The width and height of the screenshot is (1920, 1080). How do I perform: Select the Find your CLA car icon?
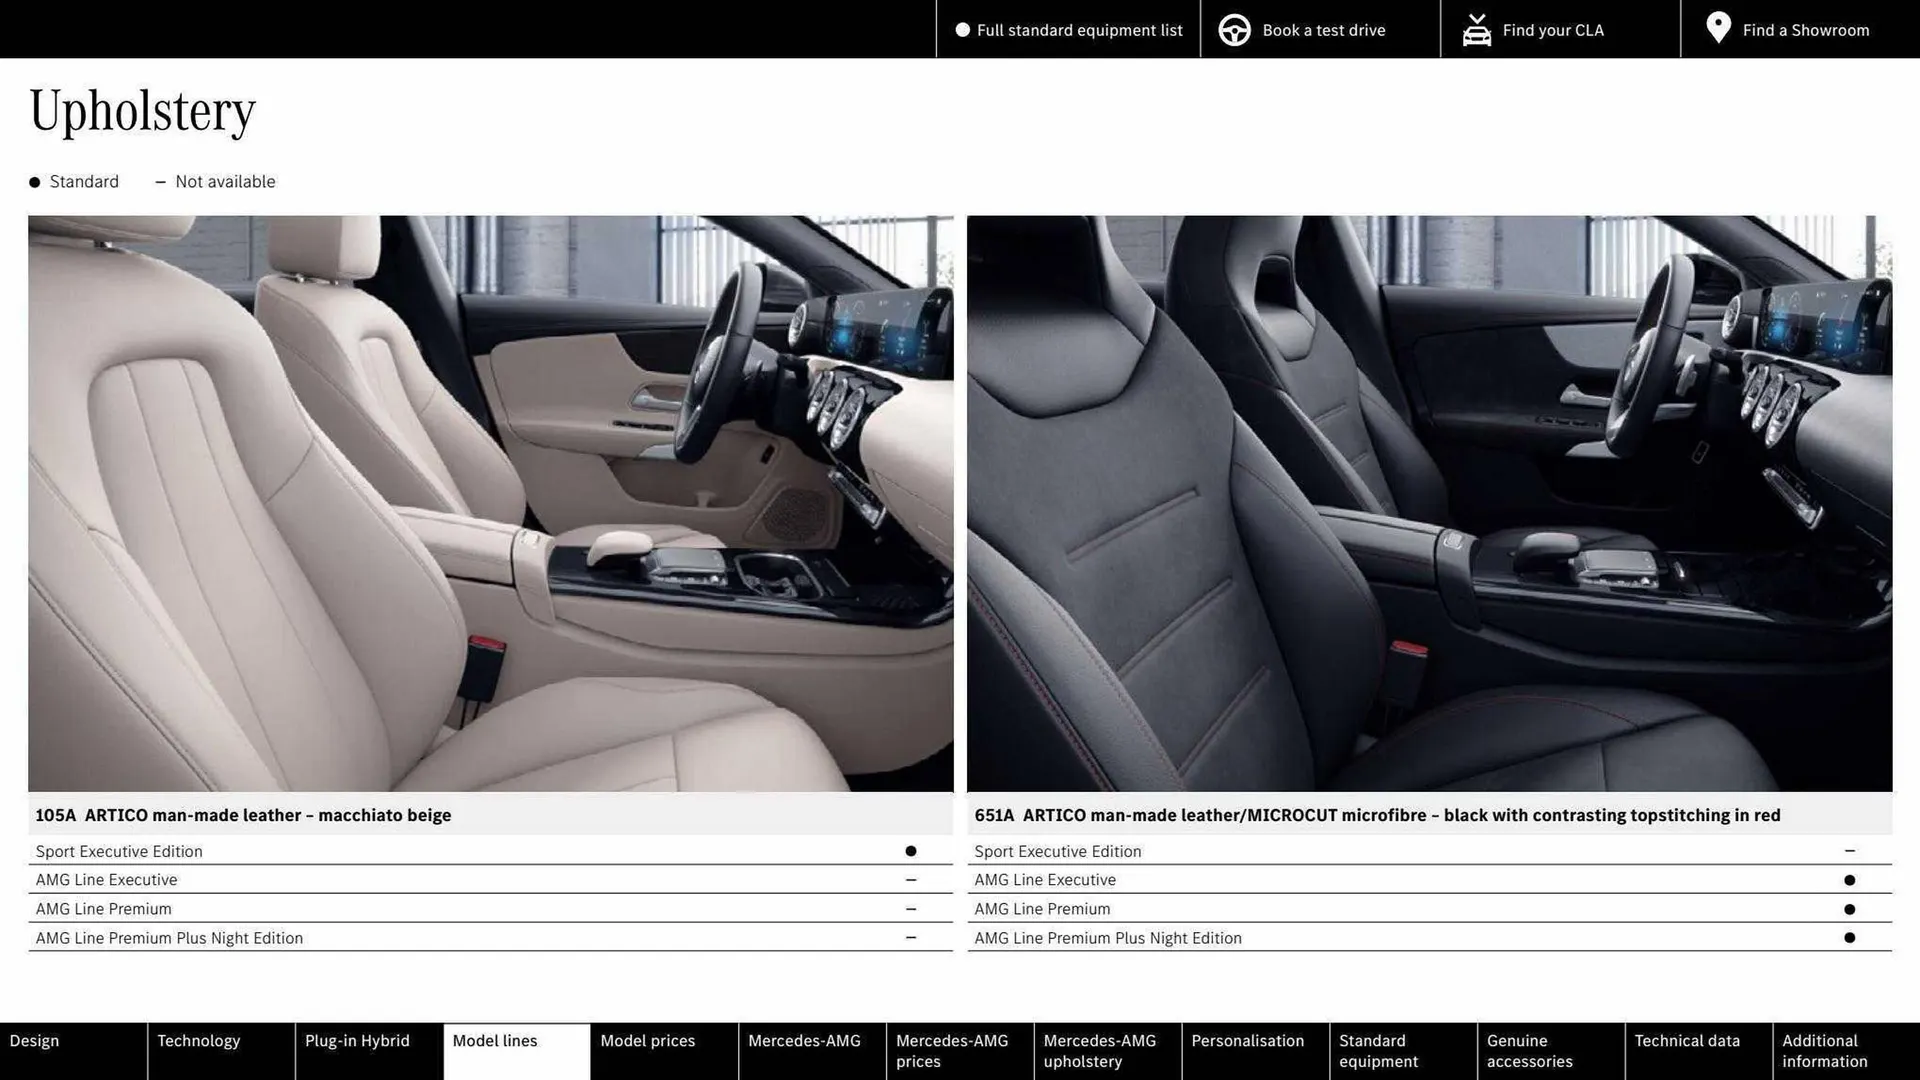click(x=1477, y=29)
